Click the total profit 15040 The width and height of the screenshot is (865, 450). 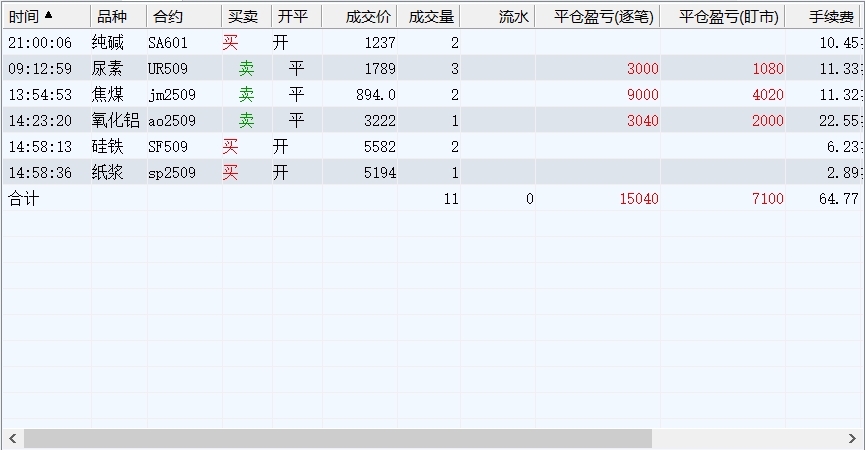click(x=639, y=199)
